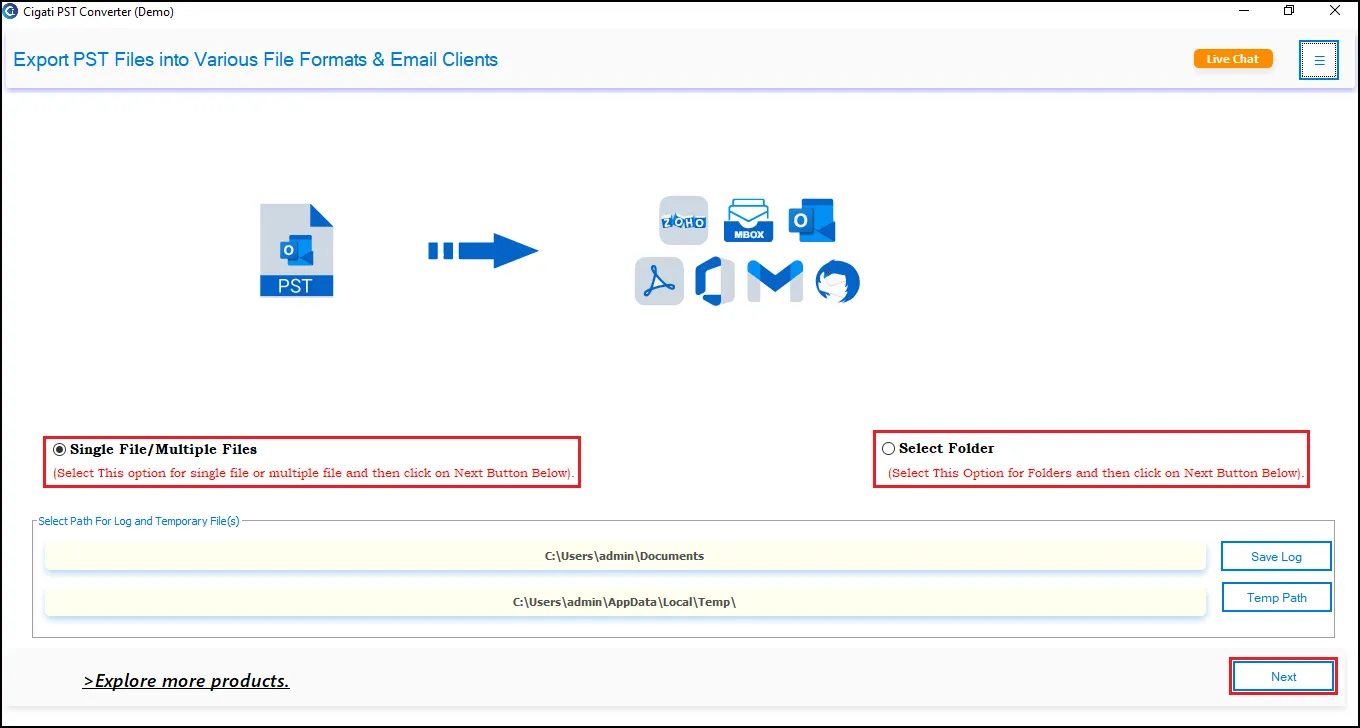Click the log path field C:\Users\admin\Documents

625,556
